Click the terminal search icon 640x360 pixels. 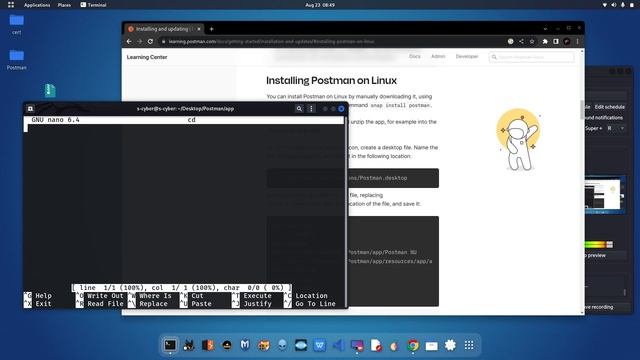click(x=299, y=109)
